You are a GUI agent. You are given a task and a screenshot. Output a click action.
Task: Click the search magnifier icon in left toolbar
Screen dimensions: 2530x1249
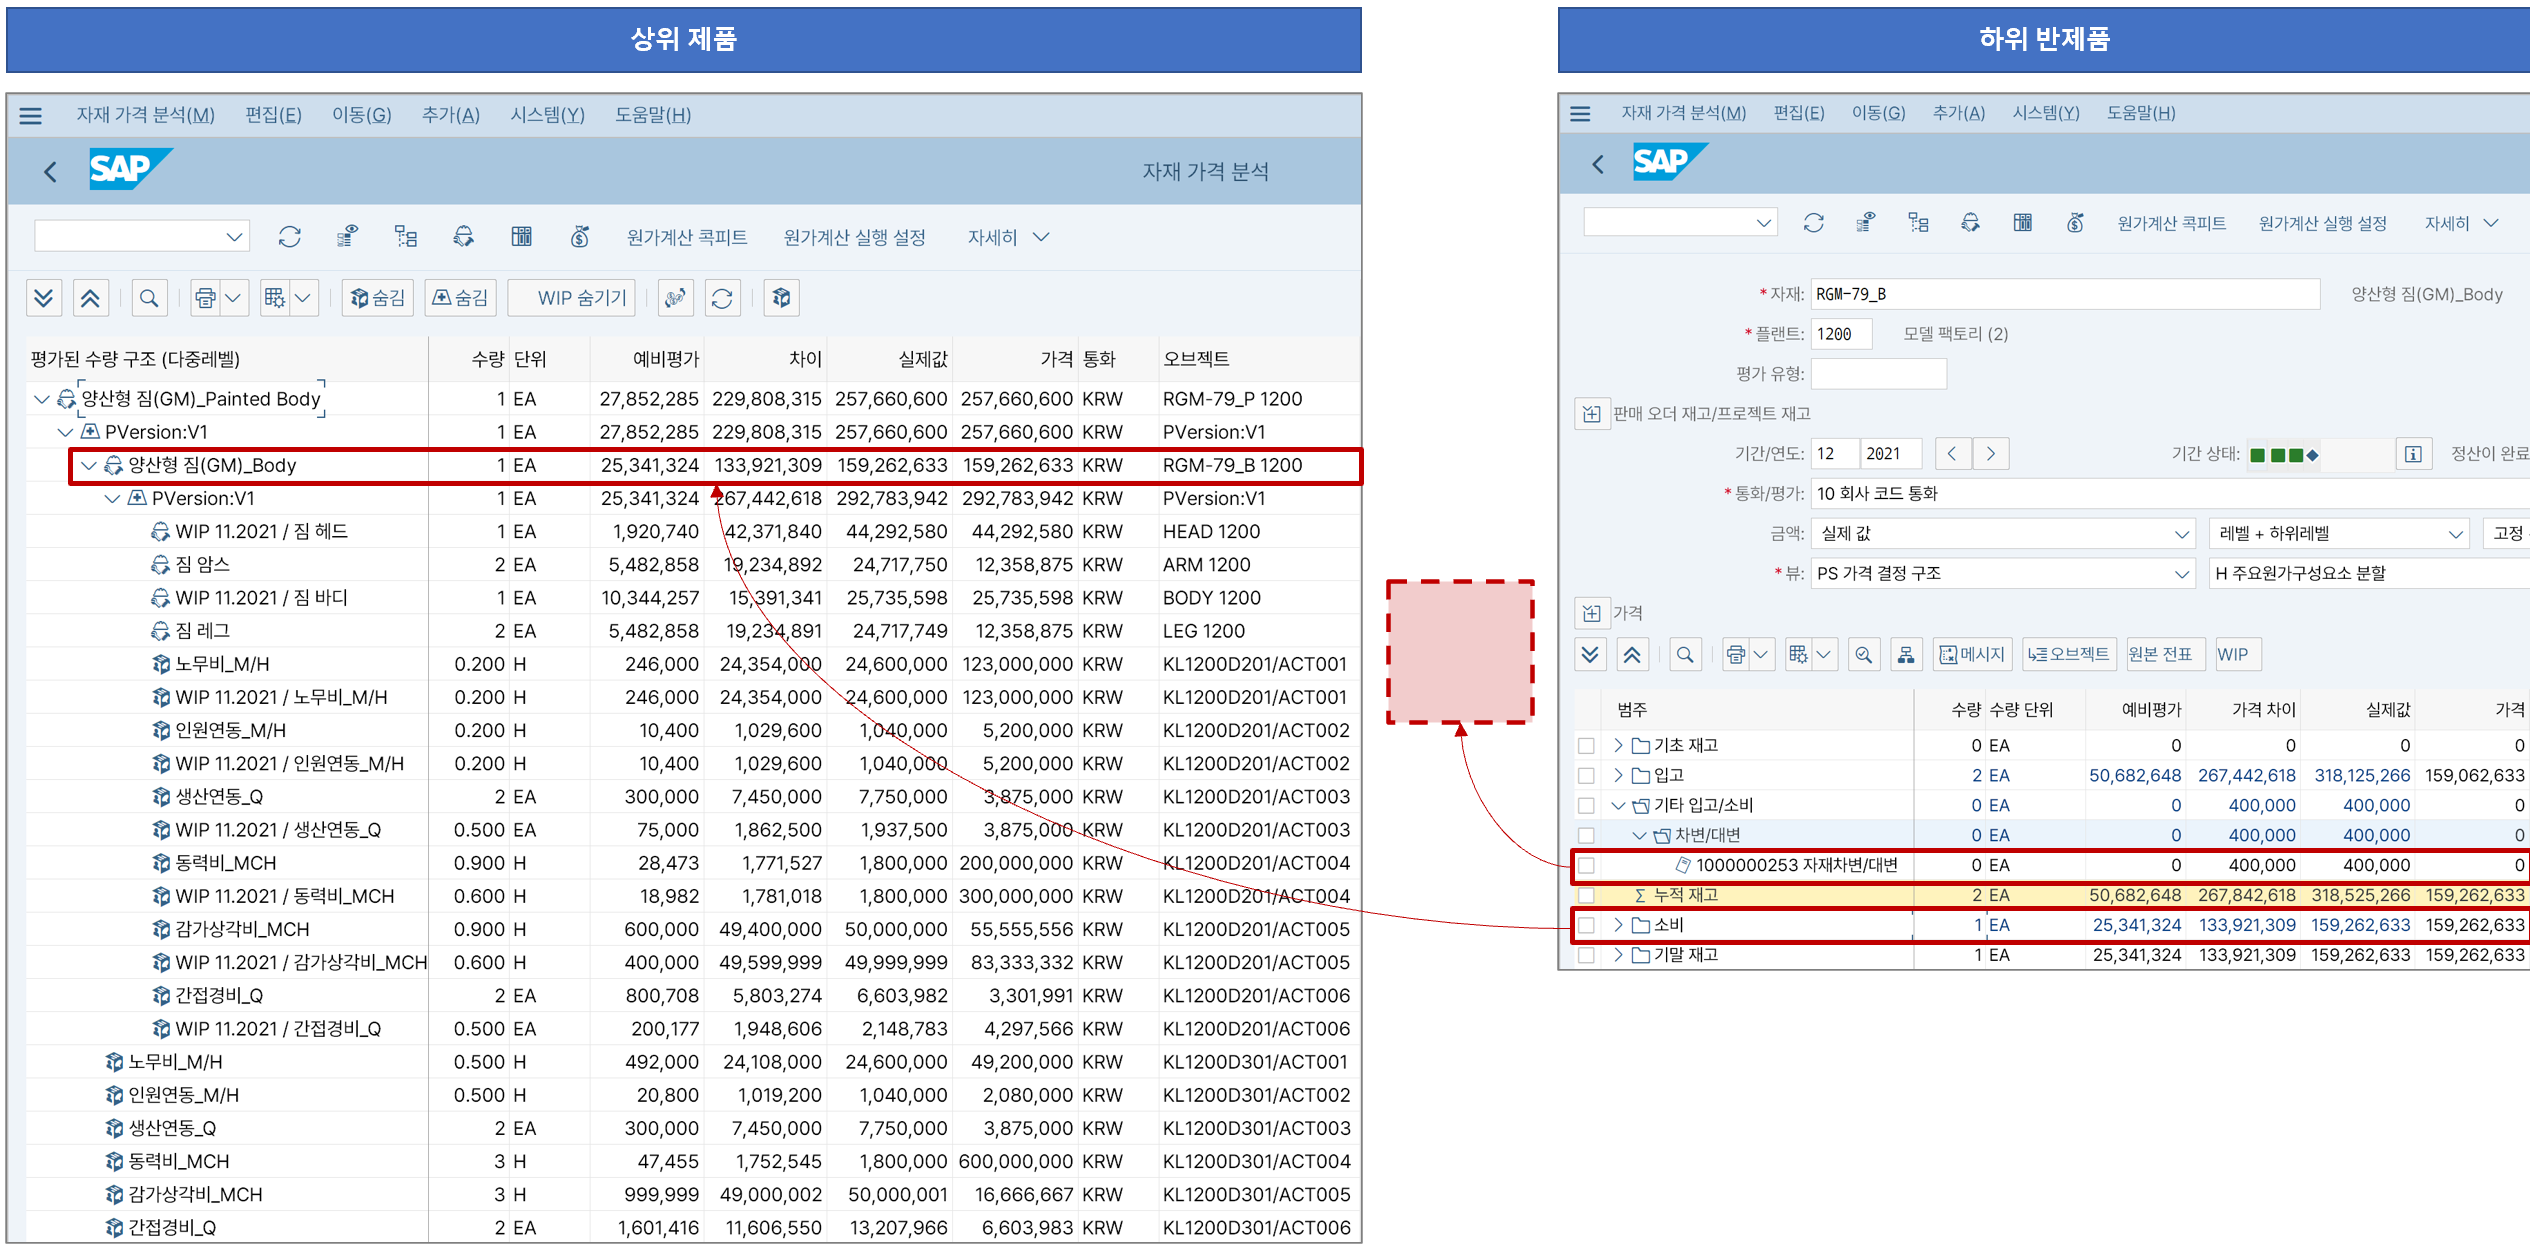(x=149, y=298)
